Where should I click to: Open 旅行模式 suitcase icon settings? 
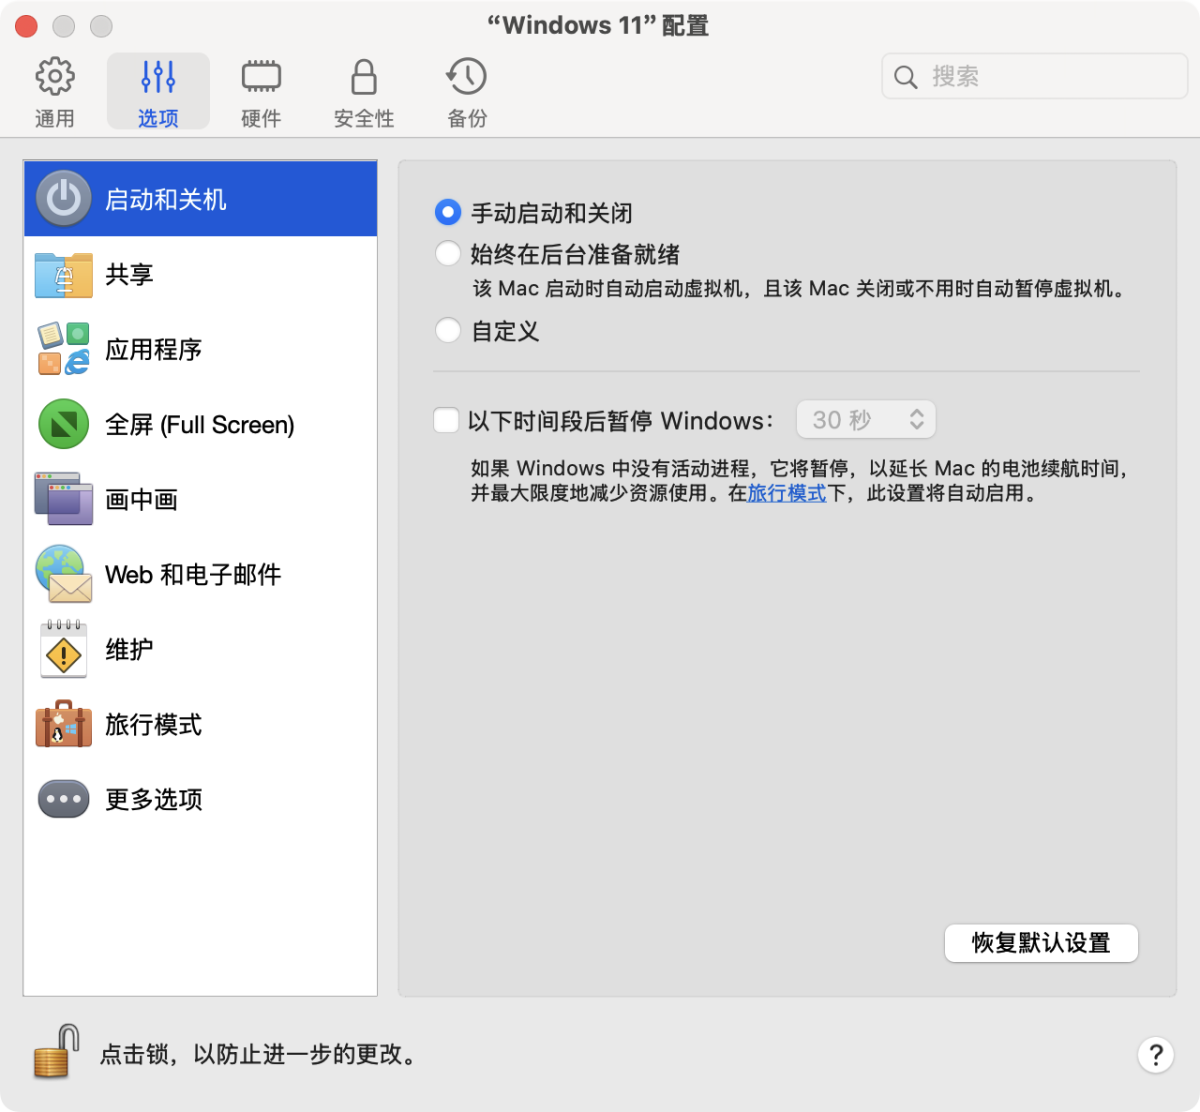click(x=63, y=725)
